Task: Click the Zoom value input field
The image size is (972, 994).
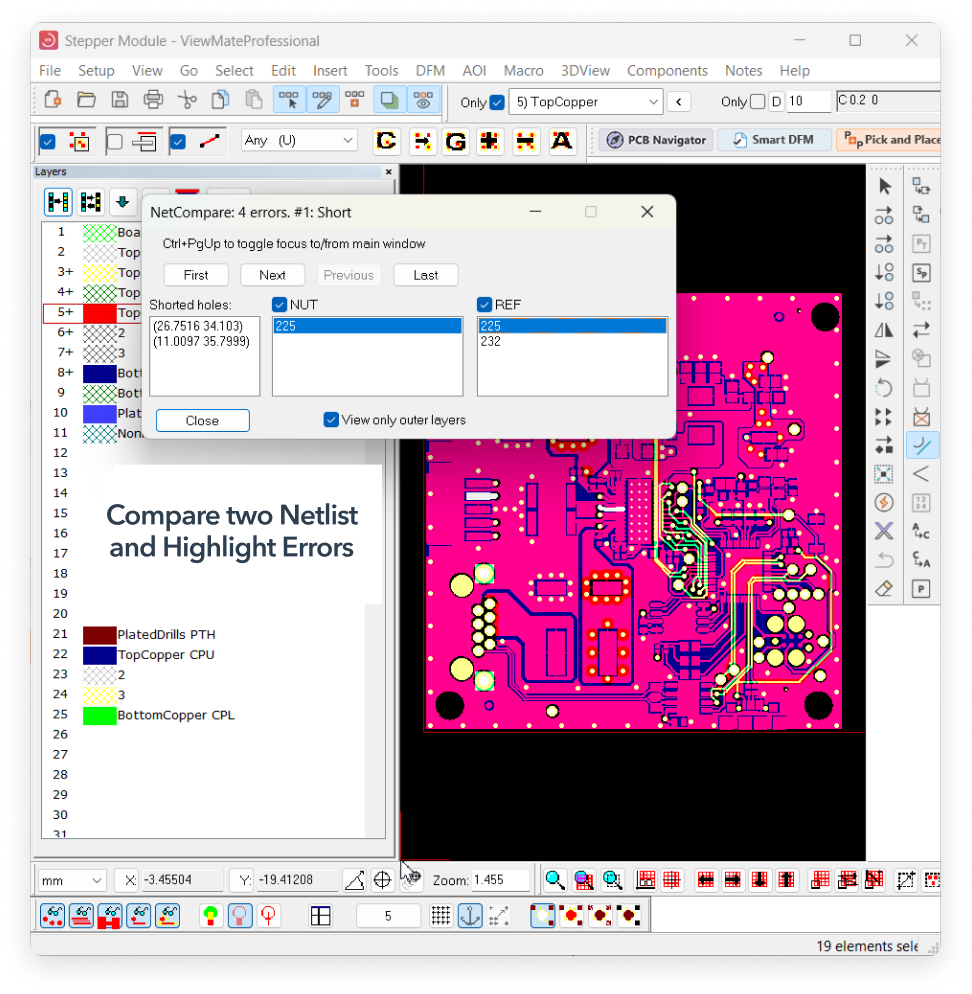Action: click(x=500, y=881)
